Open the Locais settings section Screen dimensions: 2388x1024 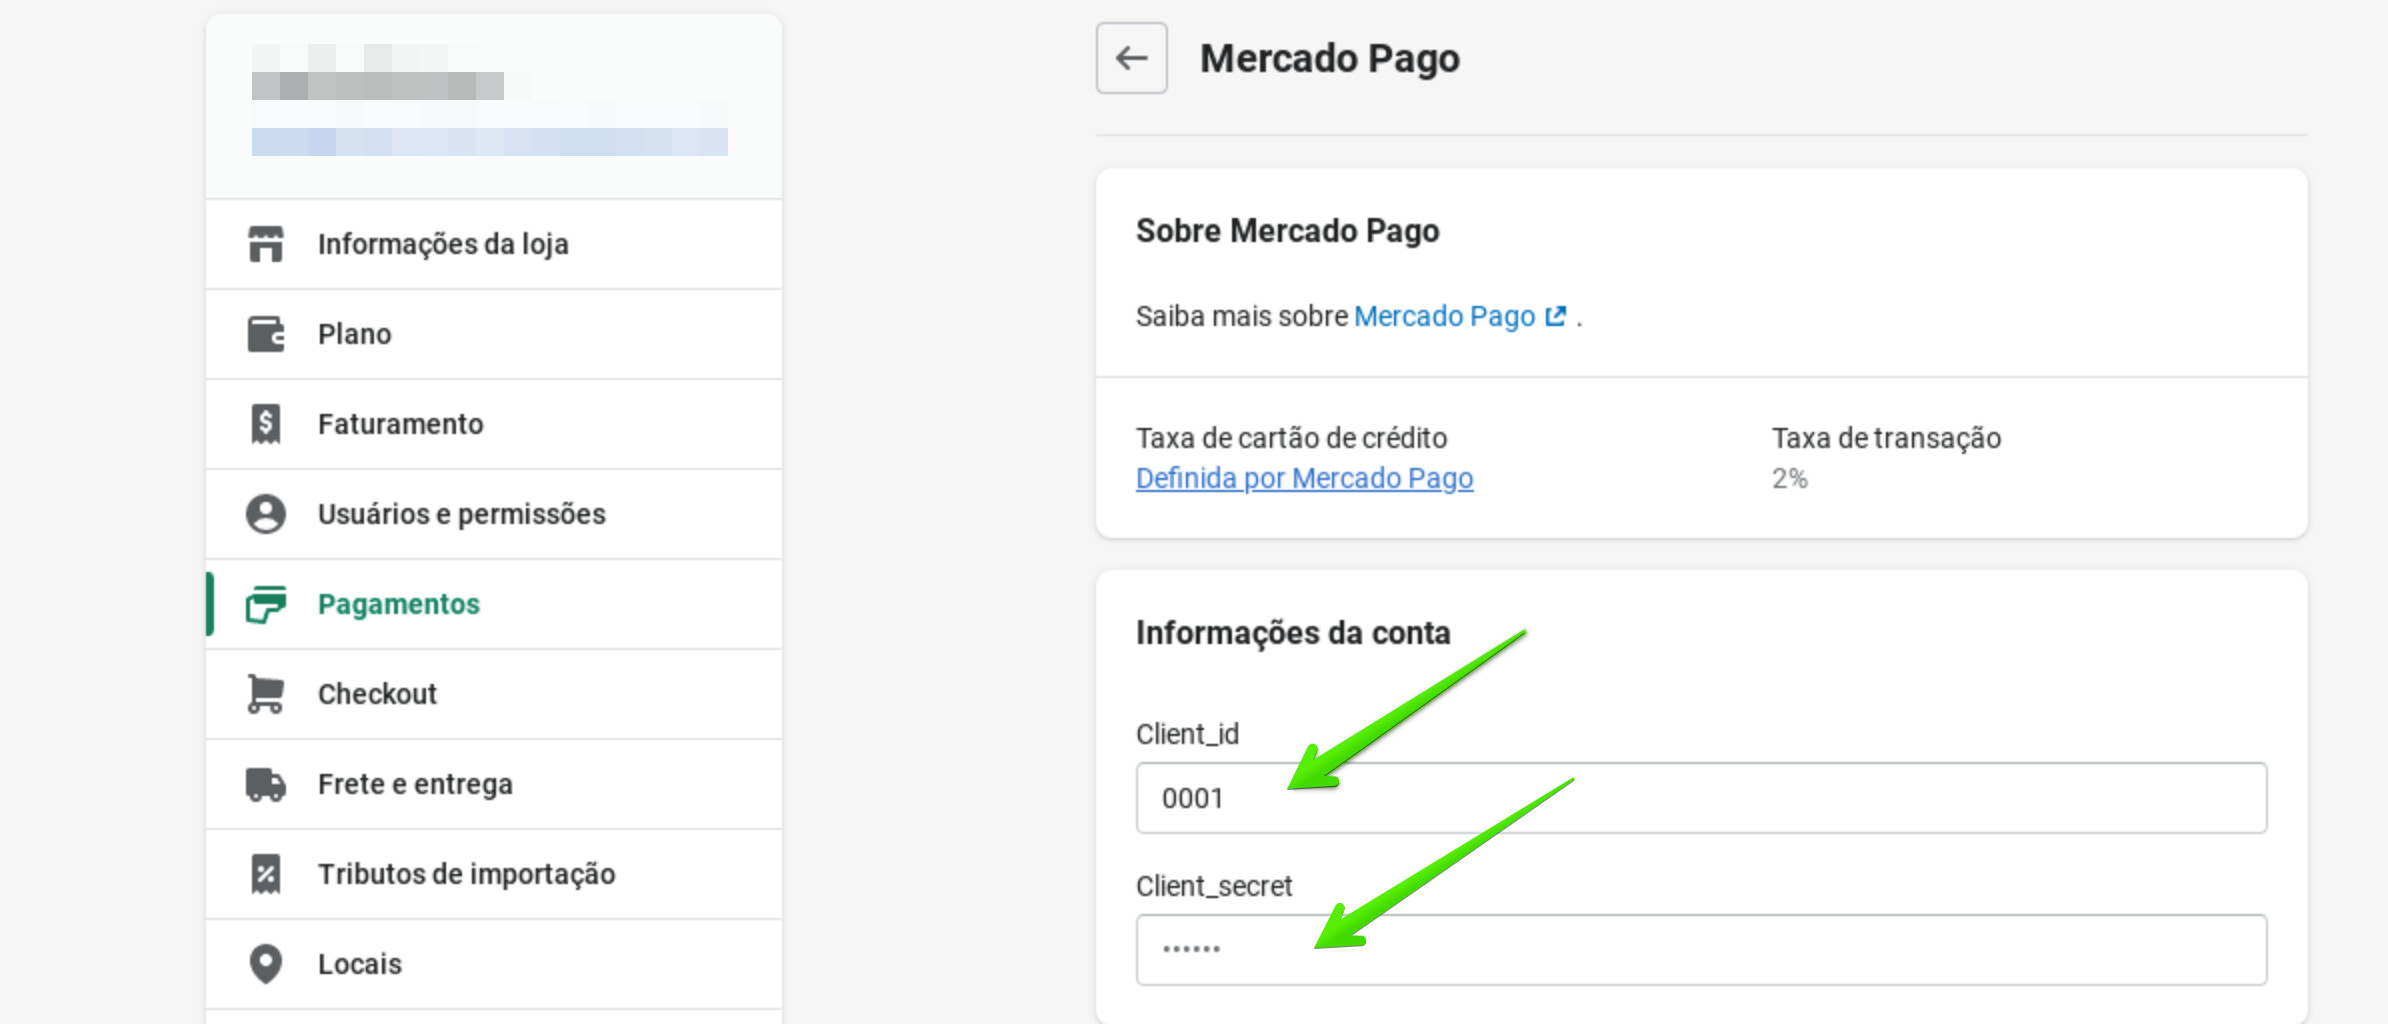click(494, 964)
